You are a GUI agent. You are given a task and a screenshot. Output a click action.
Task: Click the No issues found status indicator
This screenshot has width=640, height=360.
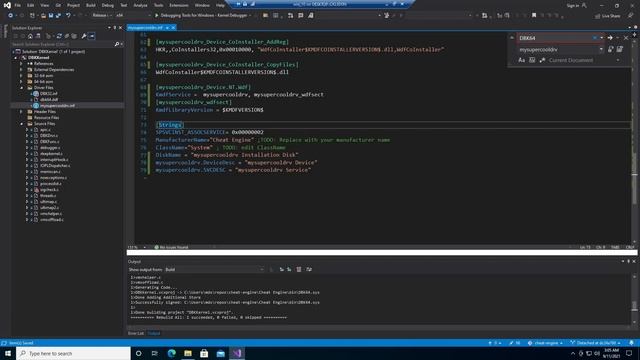pyautogui.click(x=171, y=247)
